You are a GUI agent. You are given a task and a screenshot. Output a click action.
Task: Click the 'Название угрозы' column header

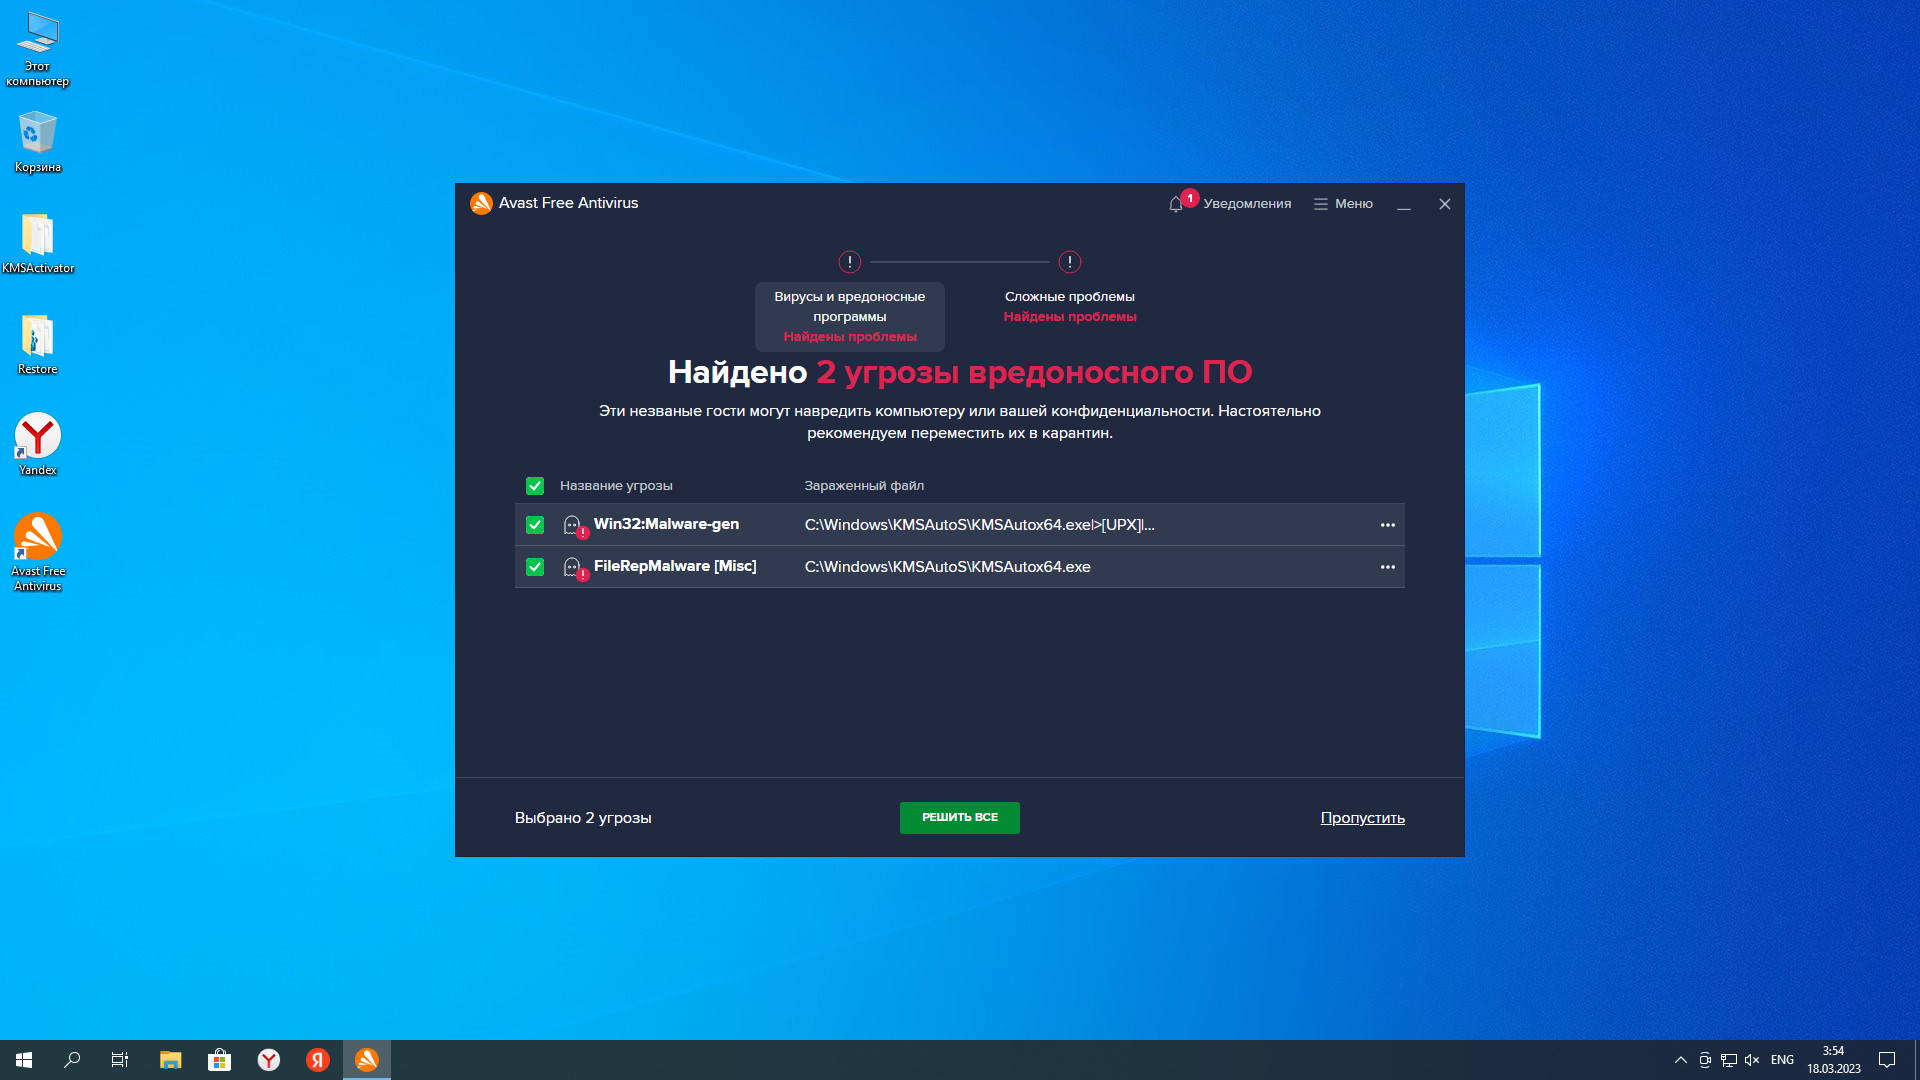616,486
